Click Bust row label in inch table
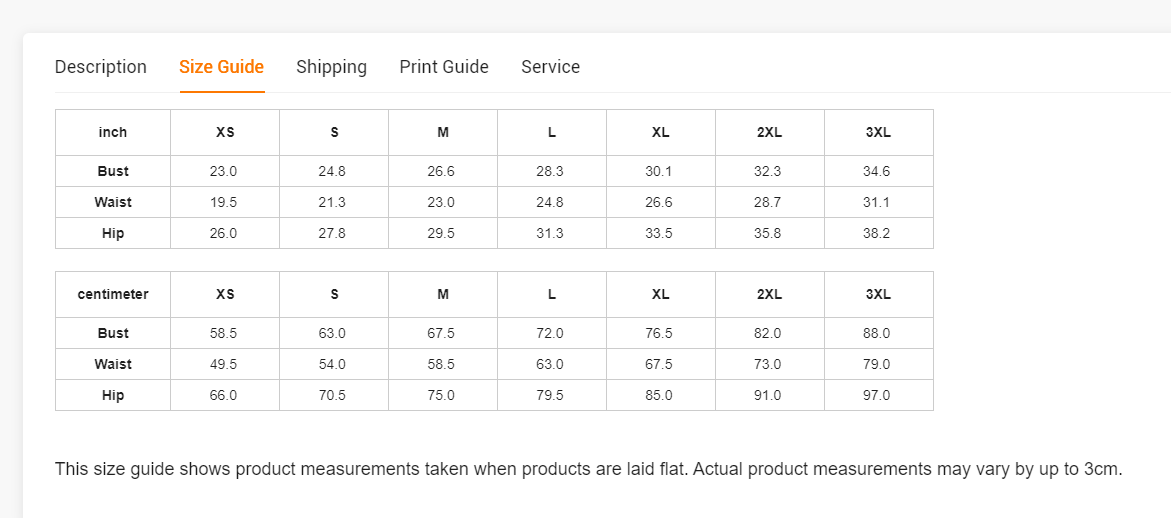This screenshot has height=518, width=1171. tap(113, 171)
